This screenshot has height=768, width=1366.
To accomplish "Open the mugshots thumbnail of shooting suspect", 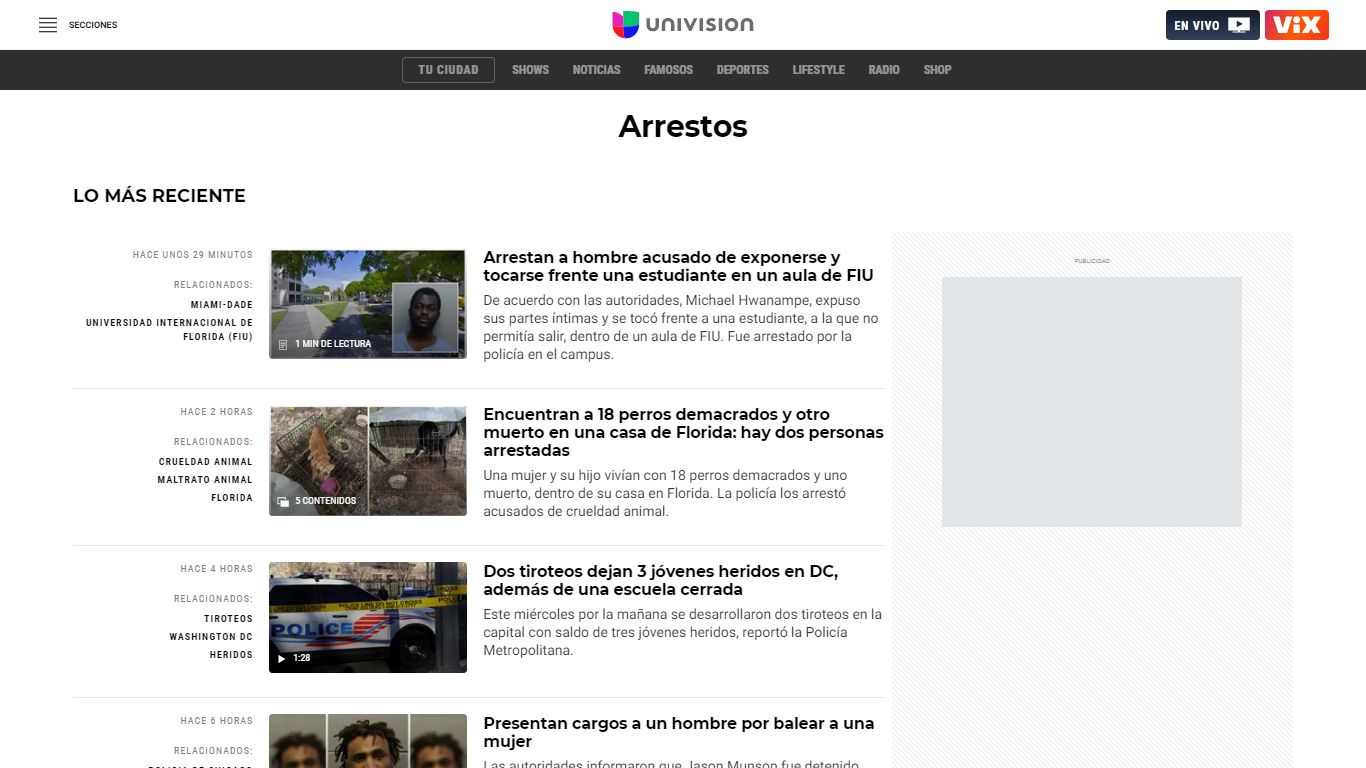I will 368,741.
